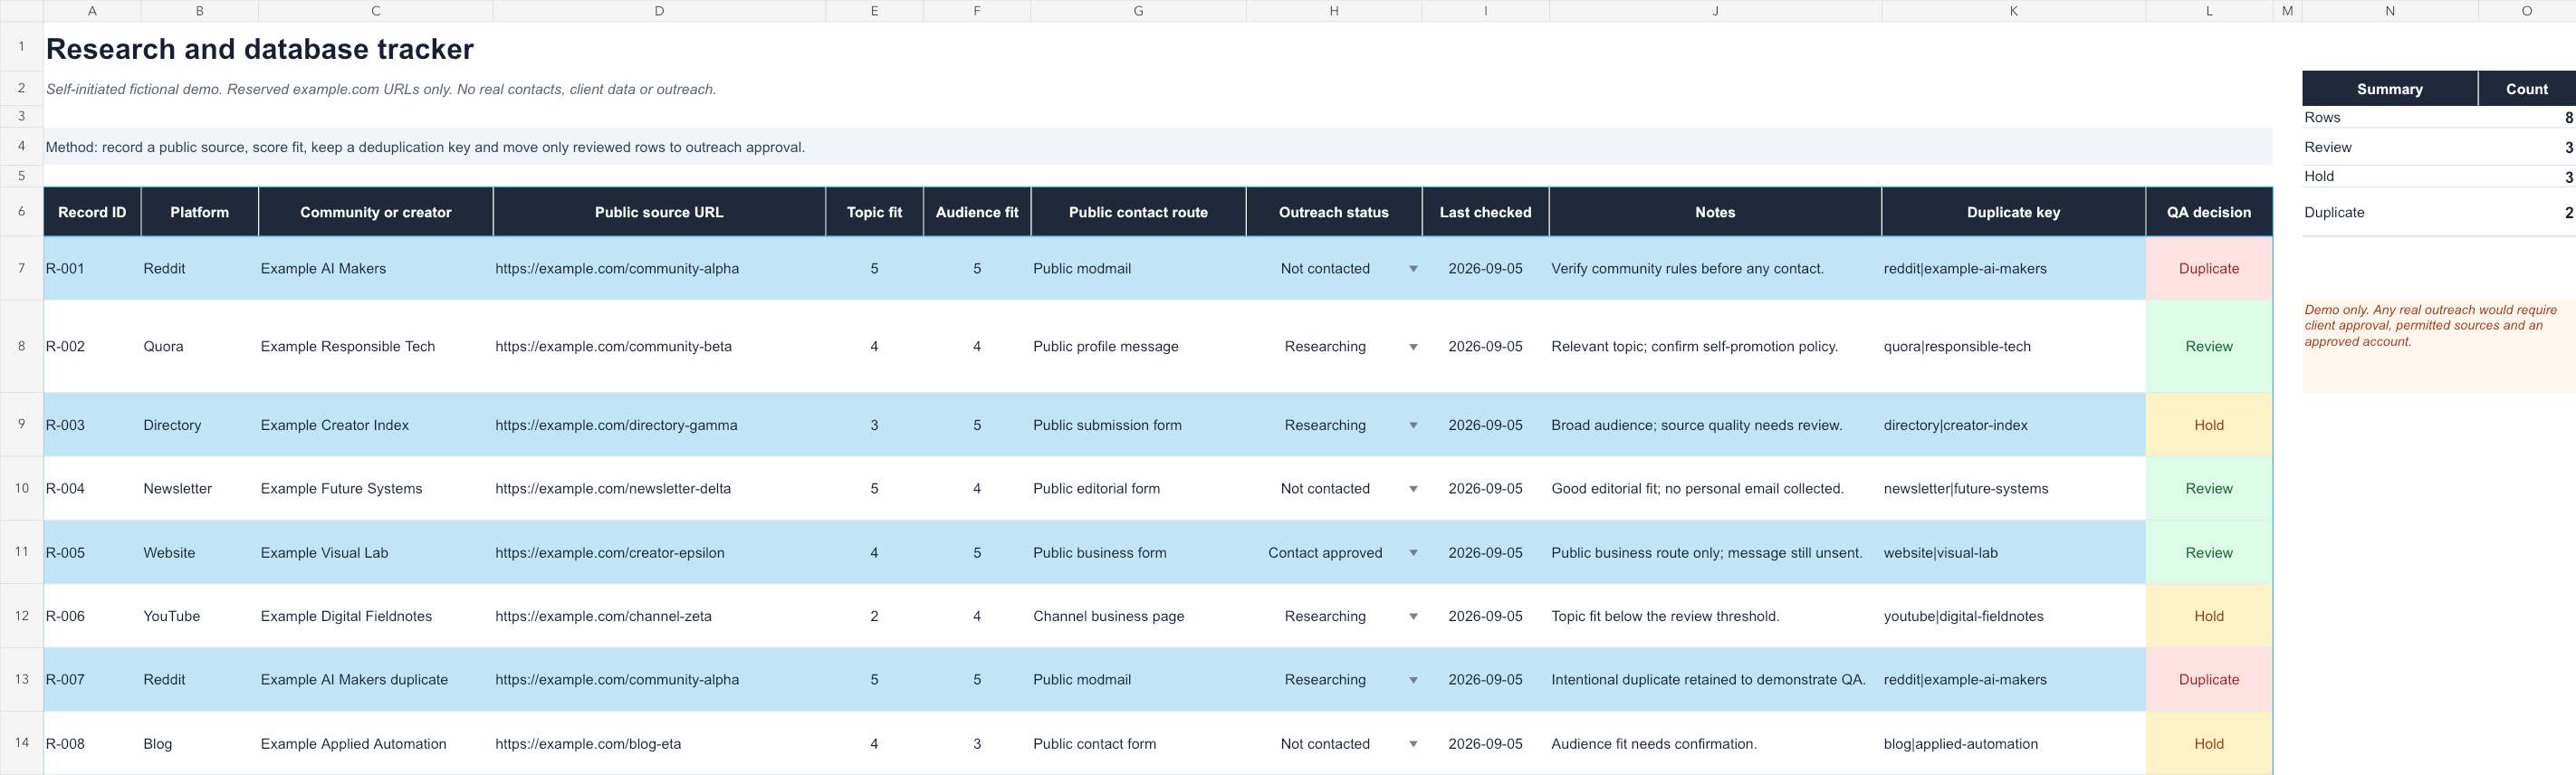Click the 'Platform' header cell
2576x775 pixels.
tap(200, 212)
